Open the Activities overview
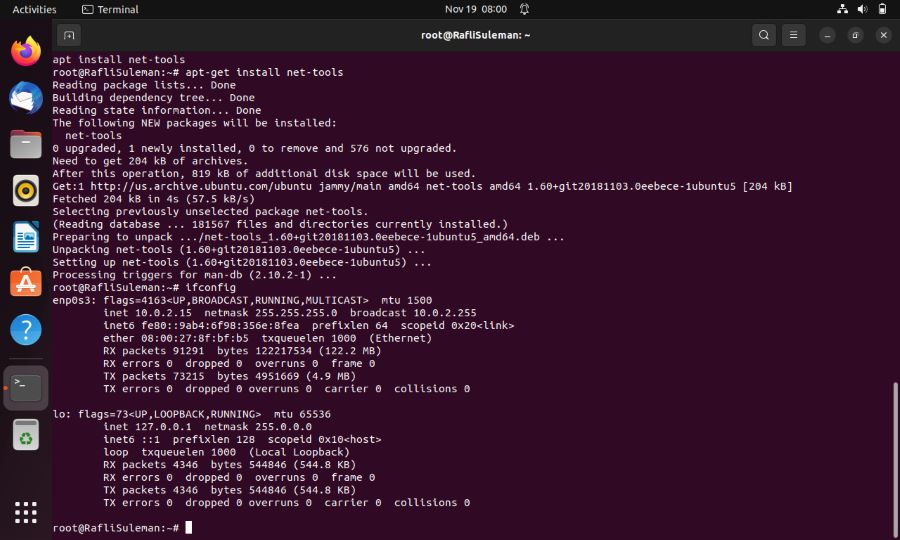This screenshot has height=540, width=900. [34, 9]
